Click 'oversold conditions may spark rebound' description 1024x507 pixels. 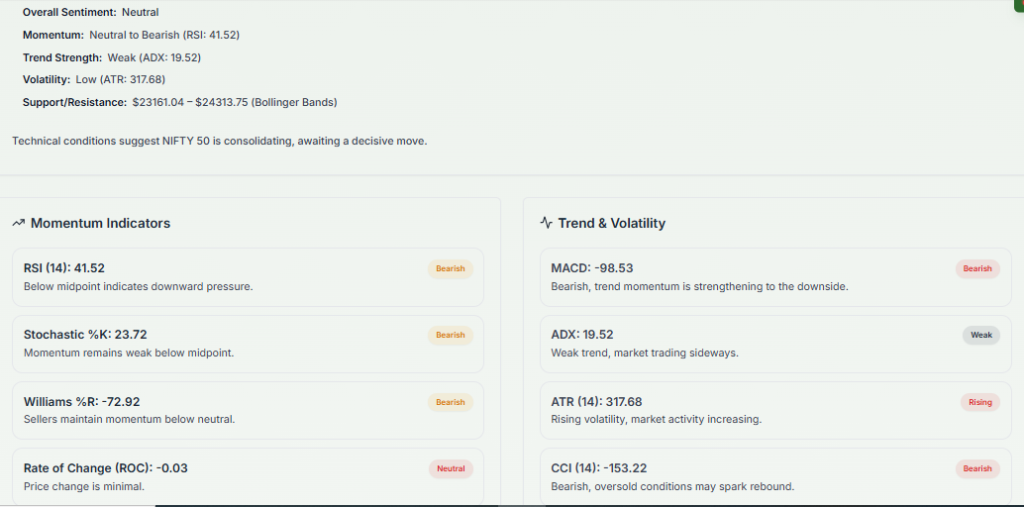pos(695,487)
